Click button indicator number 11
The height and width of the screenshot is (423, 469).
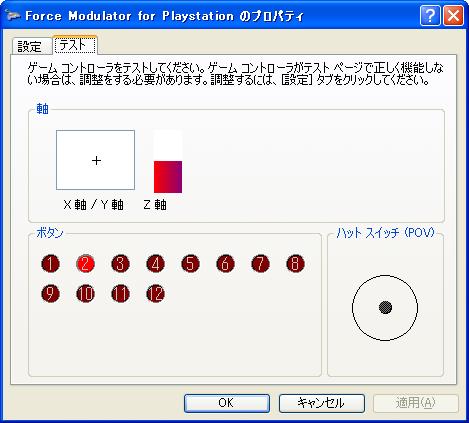click(120, 294)
